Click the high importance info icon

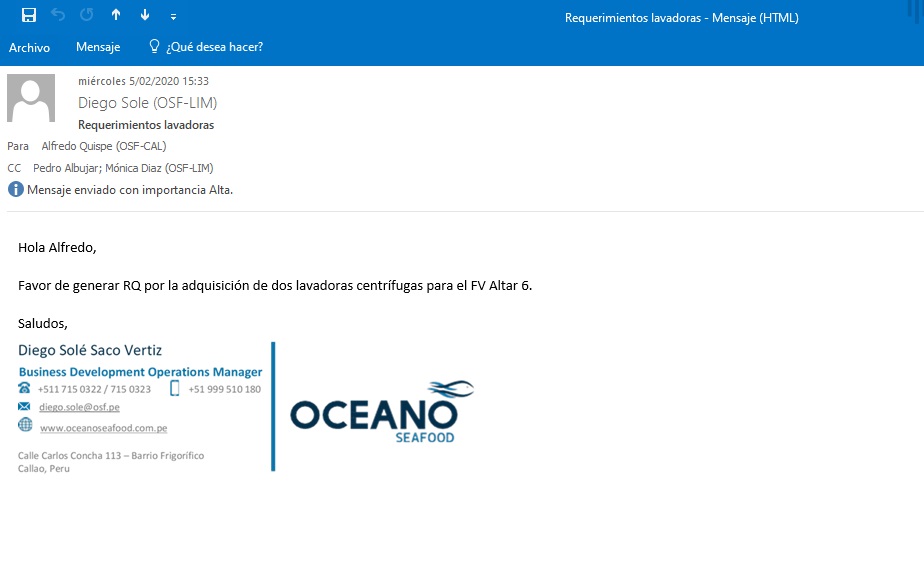pyautogui.click(x=16, y=189)
